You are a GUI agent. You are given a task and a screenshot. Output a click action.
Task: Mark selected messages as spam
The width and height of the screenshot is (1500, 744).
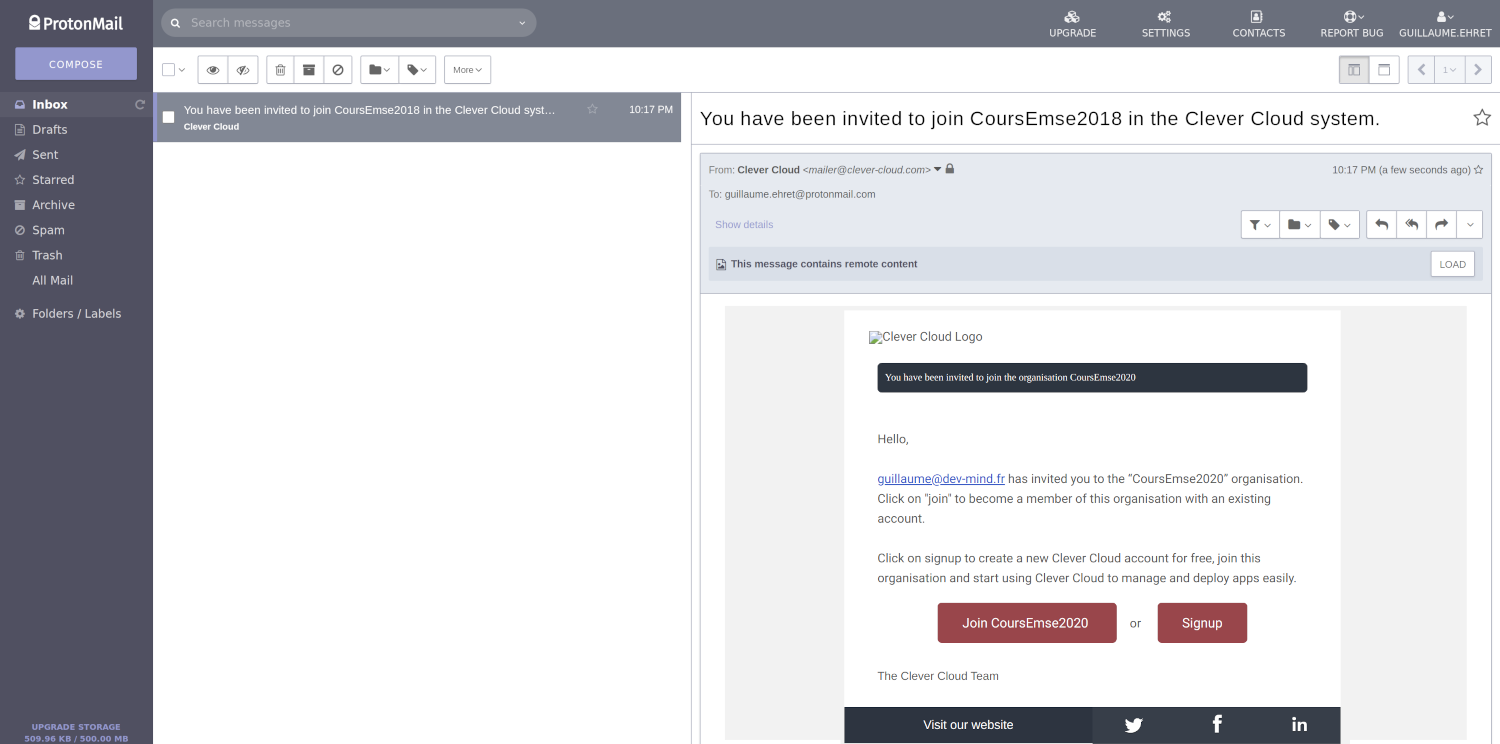click(338, 70)
